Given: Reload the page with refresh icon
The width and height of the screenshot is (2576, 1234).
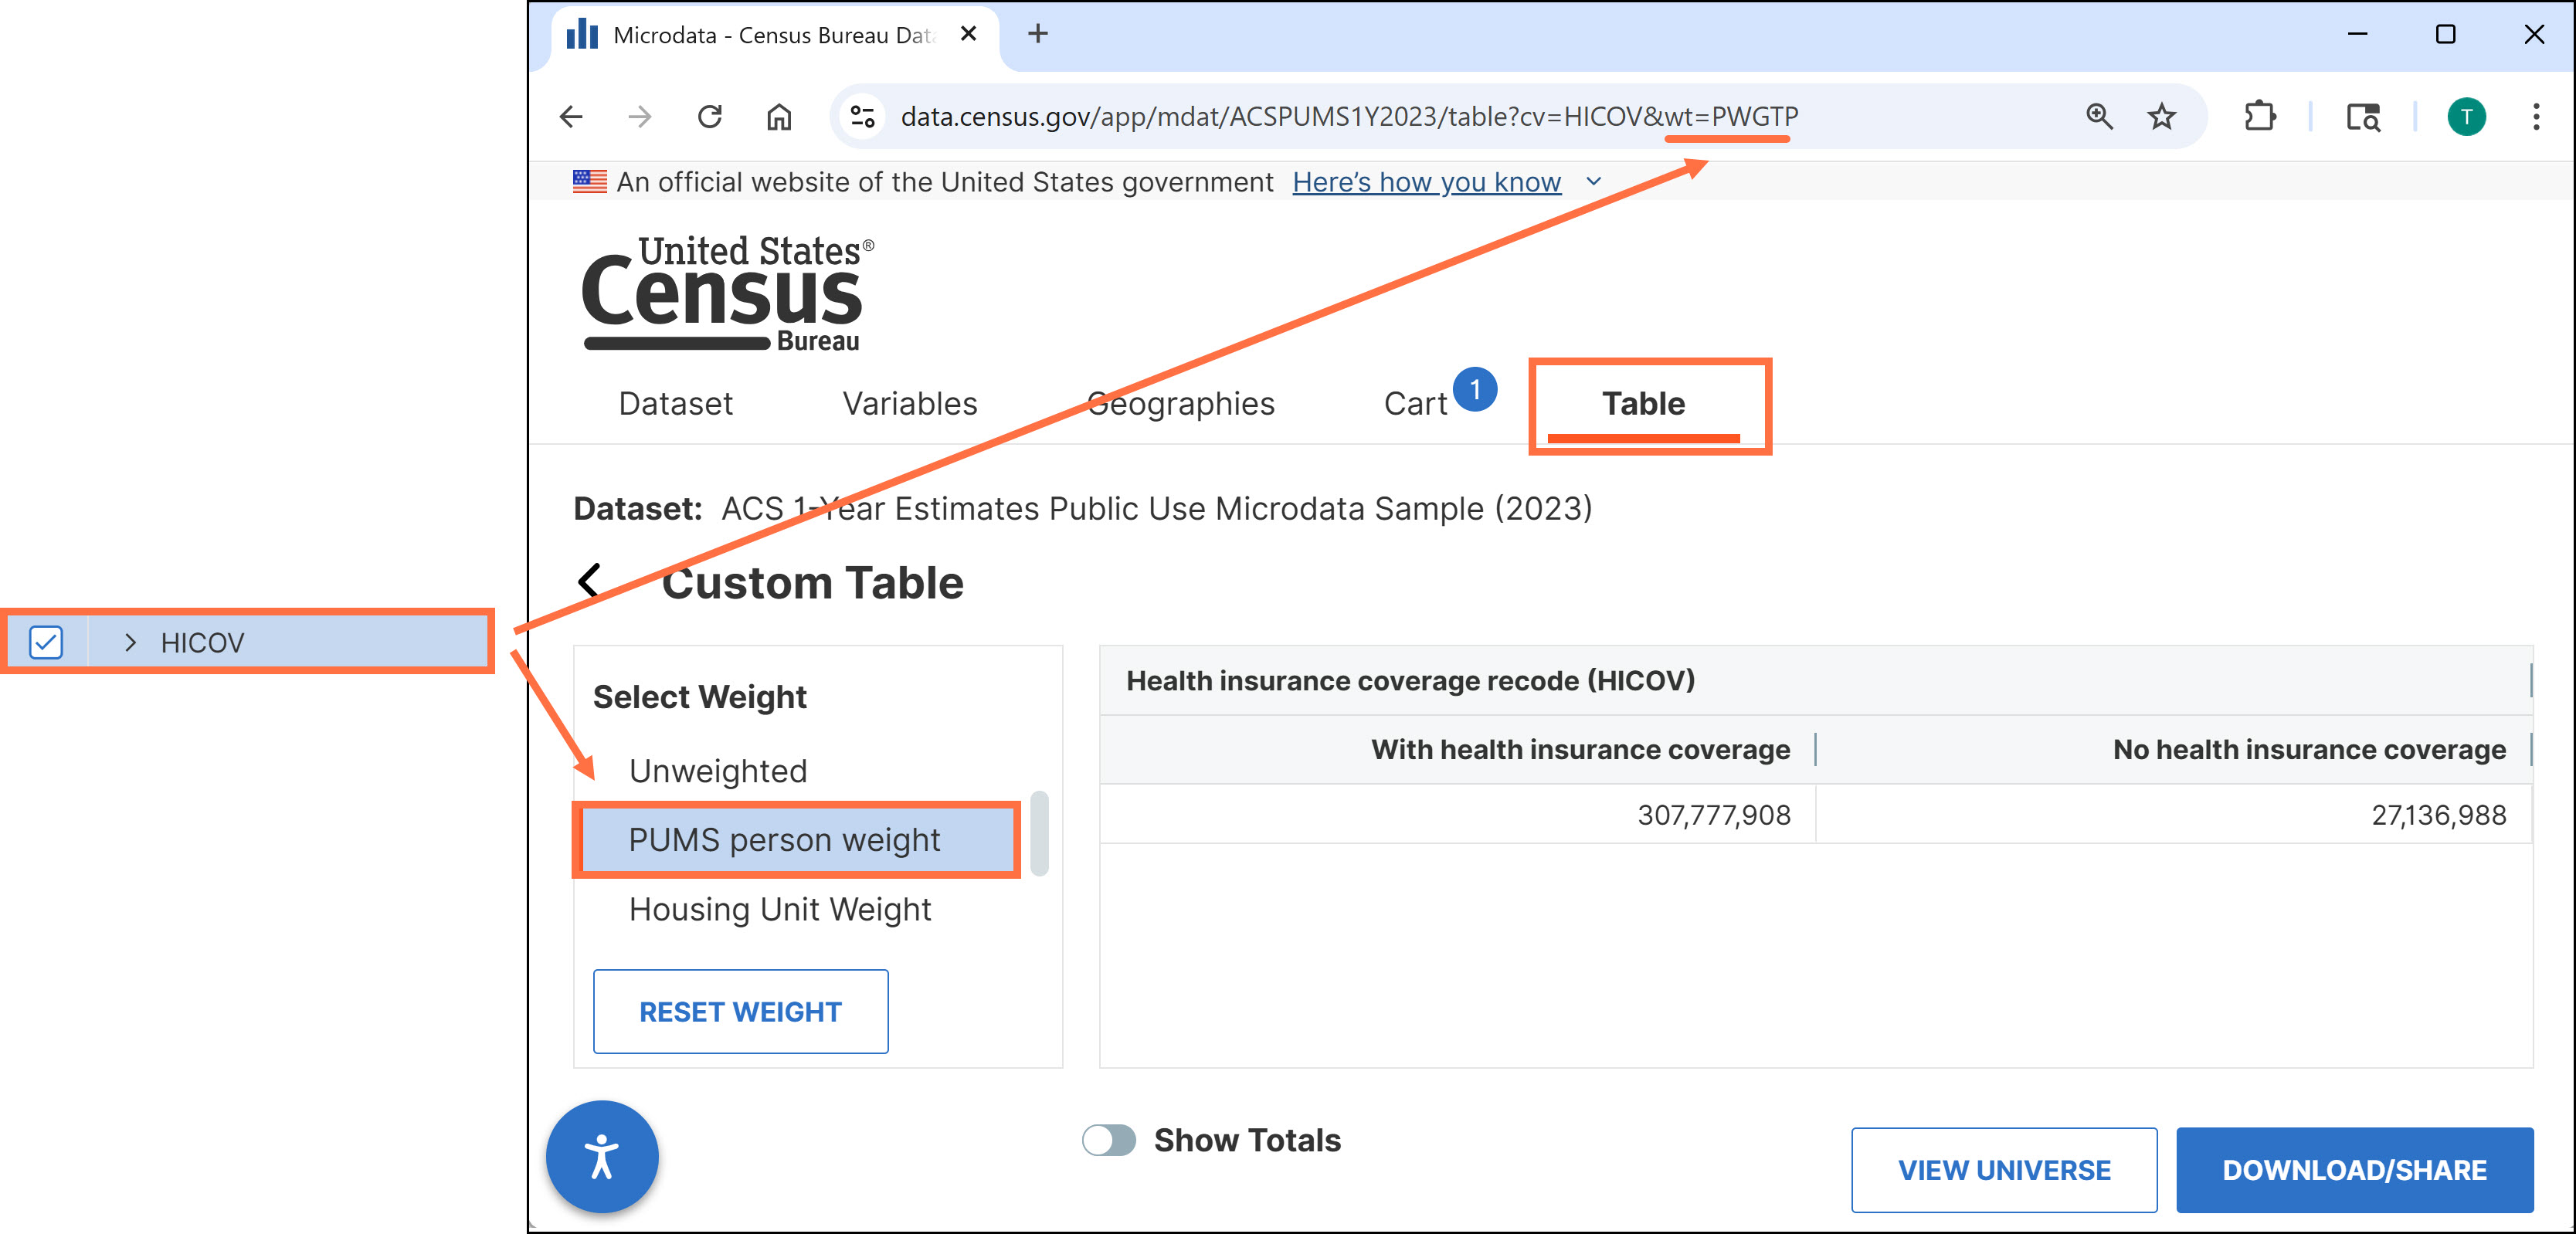Looking at the screenshot, I should click(x=710, y=117).
